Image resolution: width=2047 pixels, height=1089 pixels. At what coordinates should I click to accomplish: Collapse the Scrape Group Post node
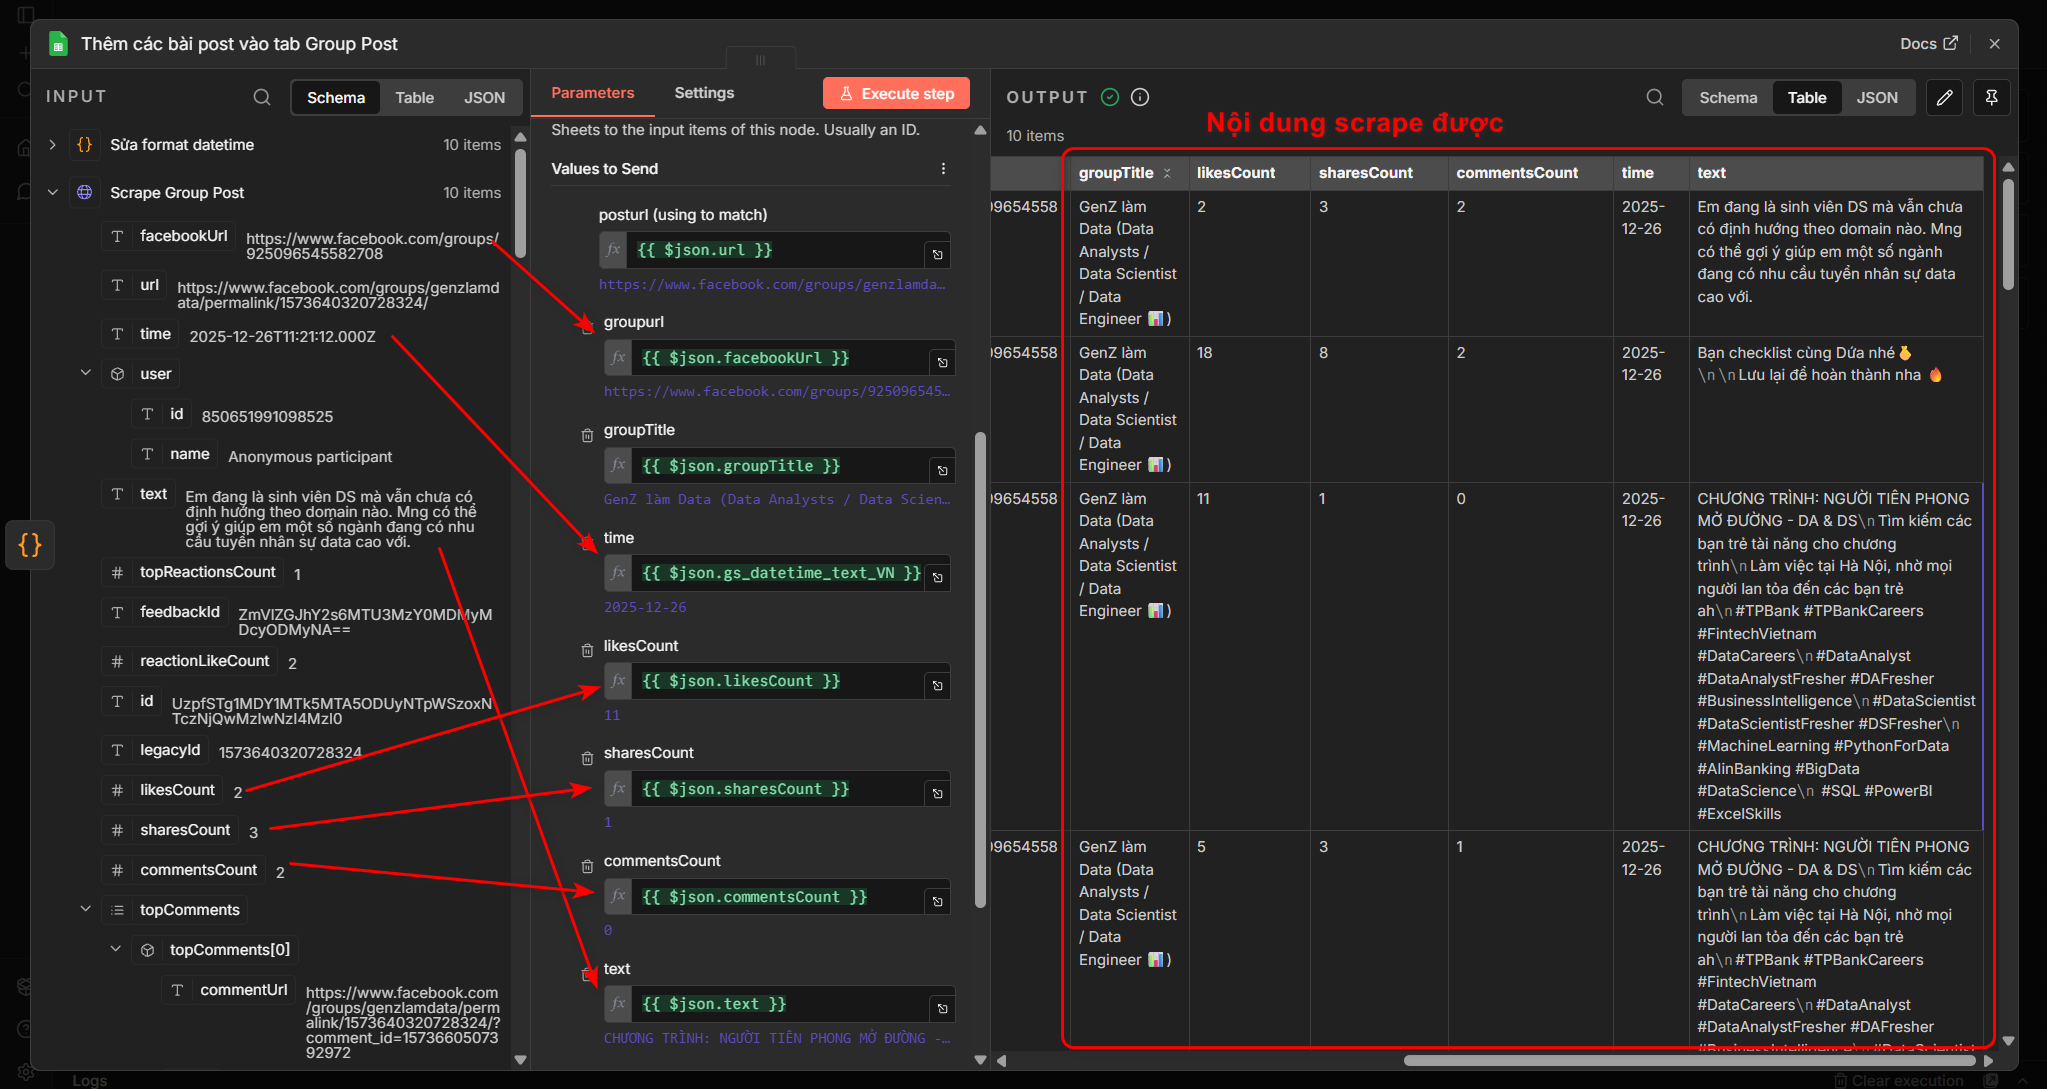[x=53, y=193]
